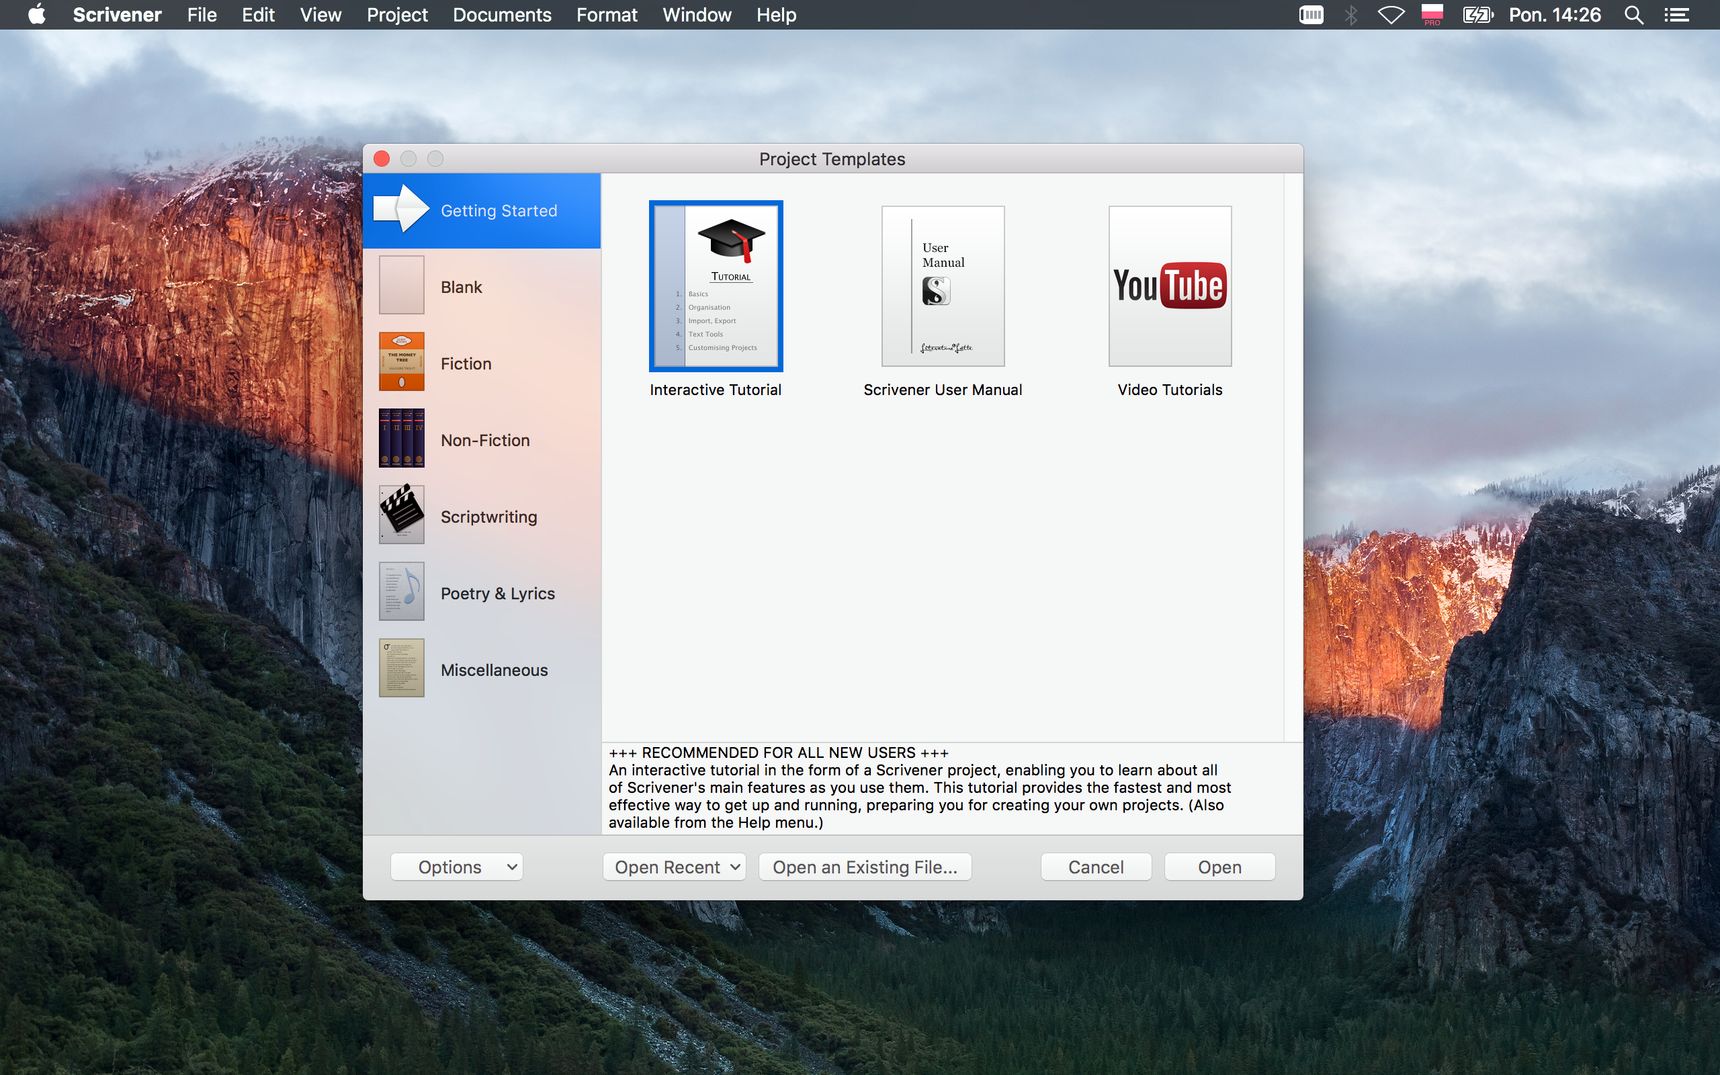Choose the Miscellaneous parchment icon
This screenshot has height=1075, width=1720.
(401, 668)
